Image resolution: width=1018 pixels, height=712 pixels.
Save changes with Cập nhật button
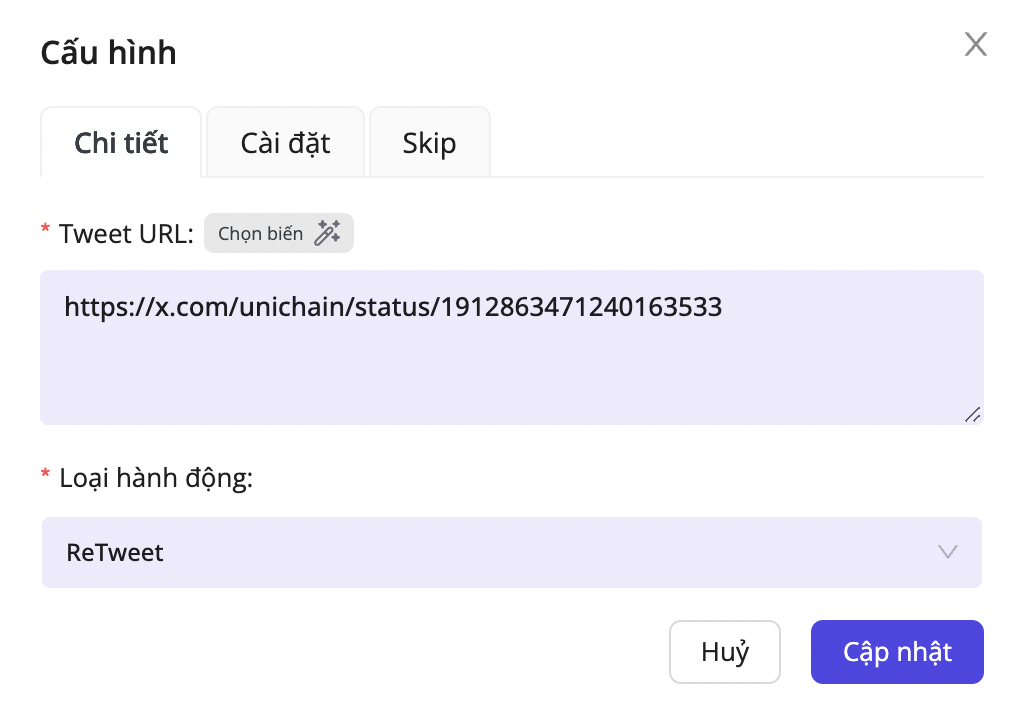(896, 652)
